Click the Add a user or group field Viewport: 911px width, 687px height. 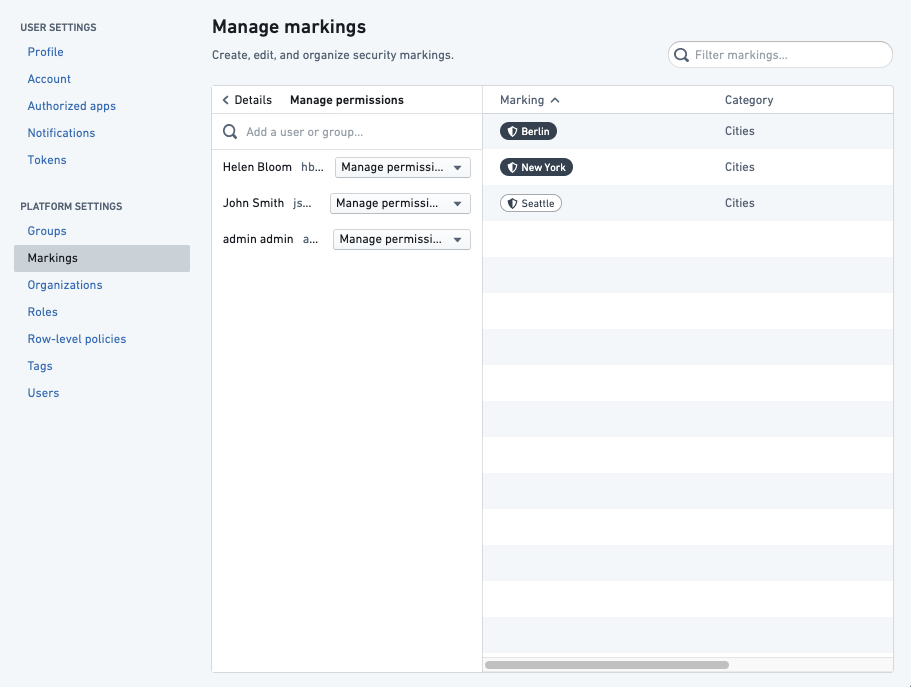(347, 132)
